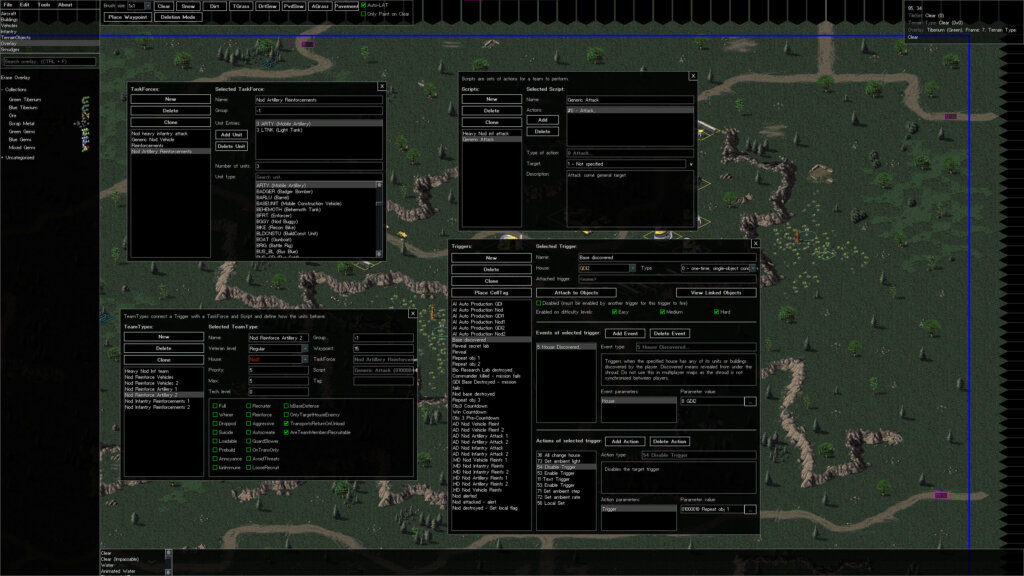
Task: Open the trigger Type dropdown
Action: pyautogui.click(x=753, y=268)
